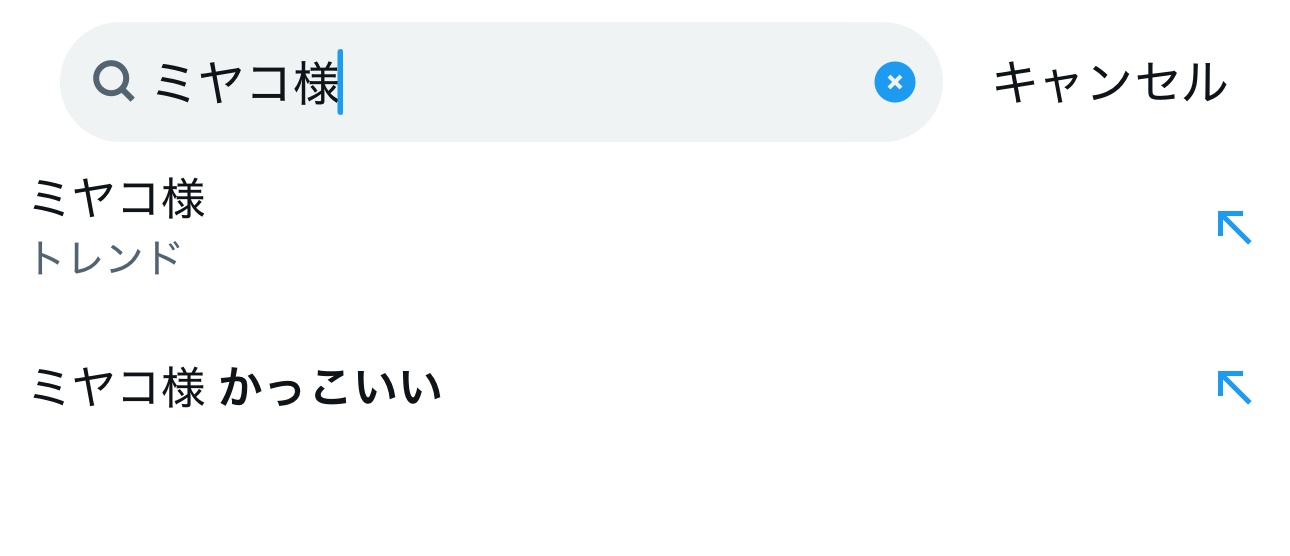Hit the gray search glyph in the search bar
Image resolution: width=1290 pixels, height=556 pixels.
pos(114,81)
